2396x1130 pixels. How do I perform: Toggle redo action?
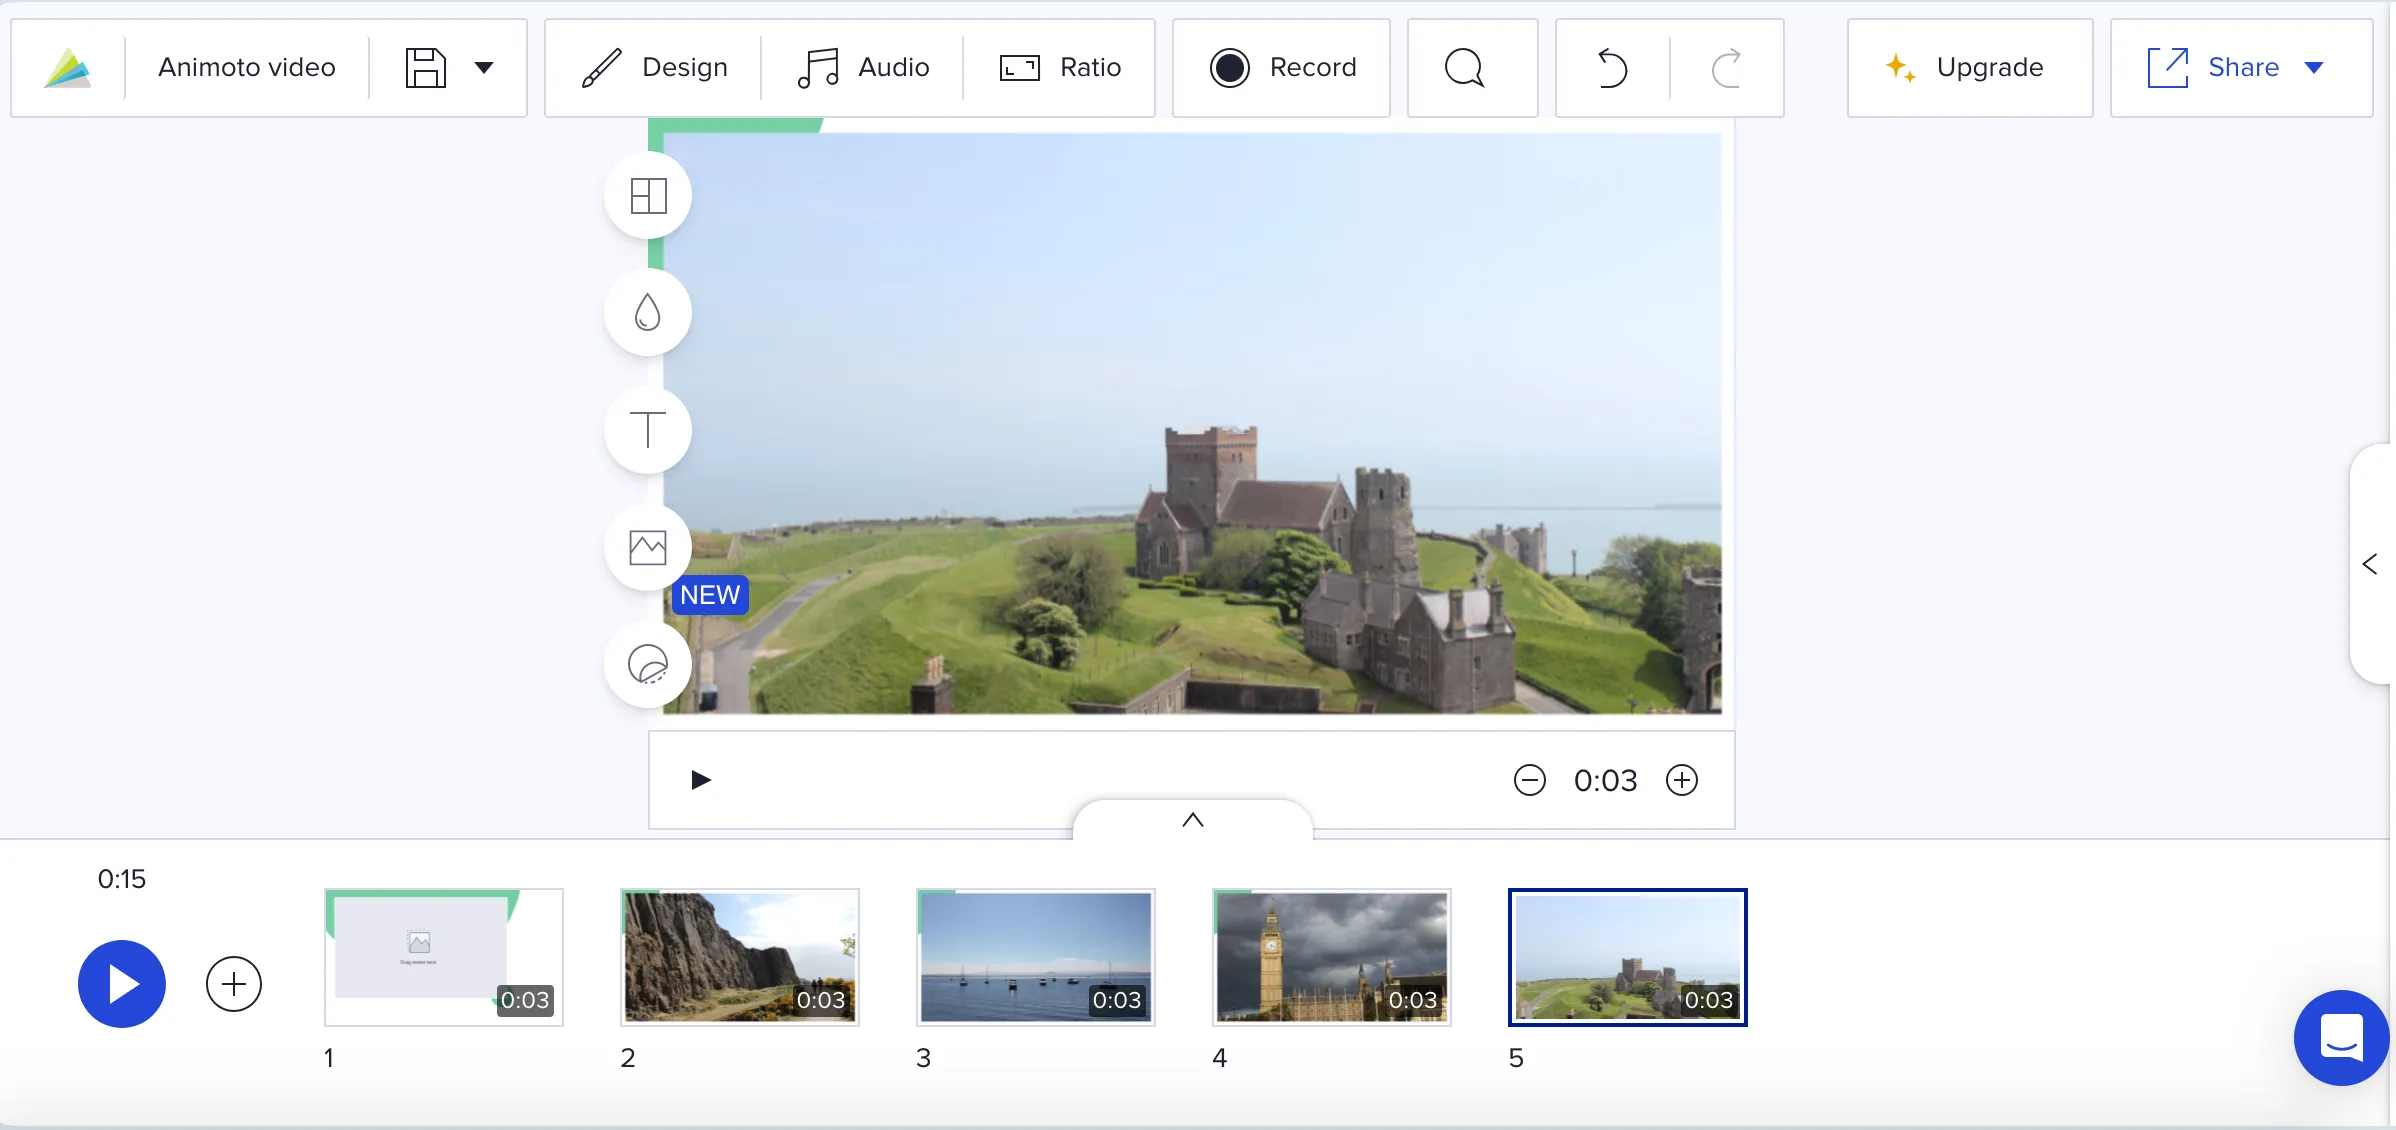(x=1724, y=66)
